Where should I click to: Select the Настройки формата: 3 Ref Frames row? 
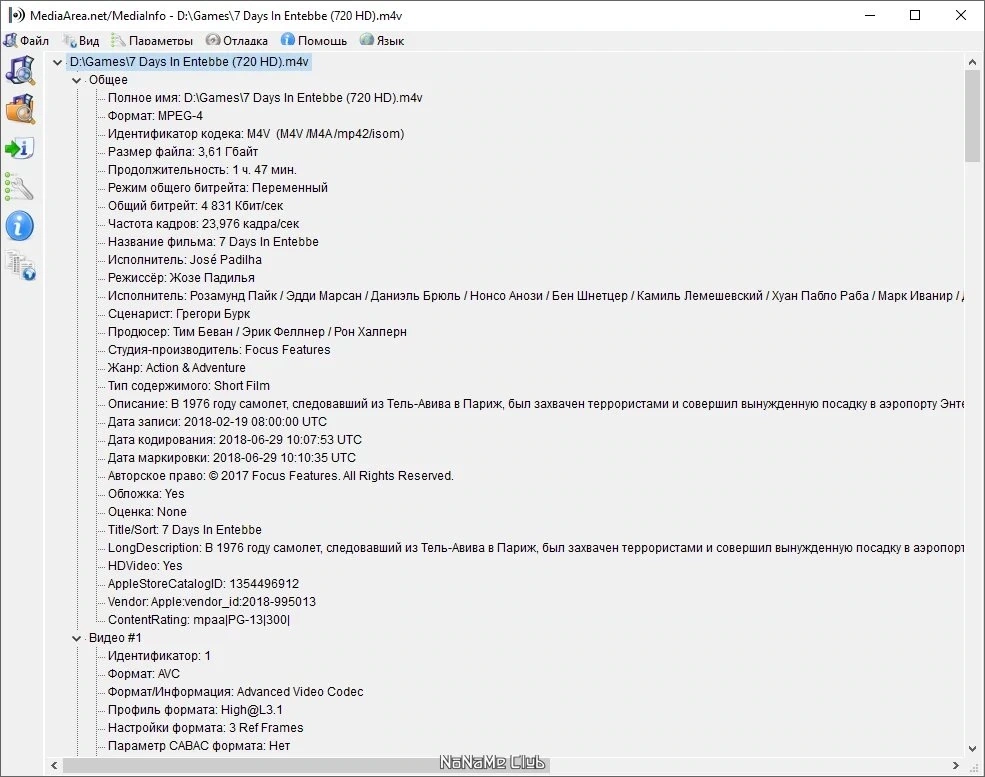tap(205, 728)
